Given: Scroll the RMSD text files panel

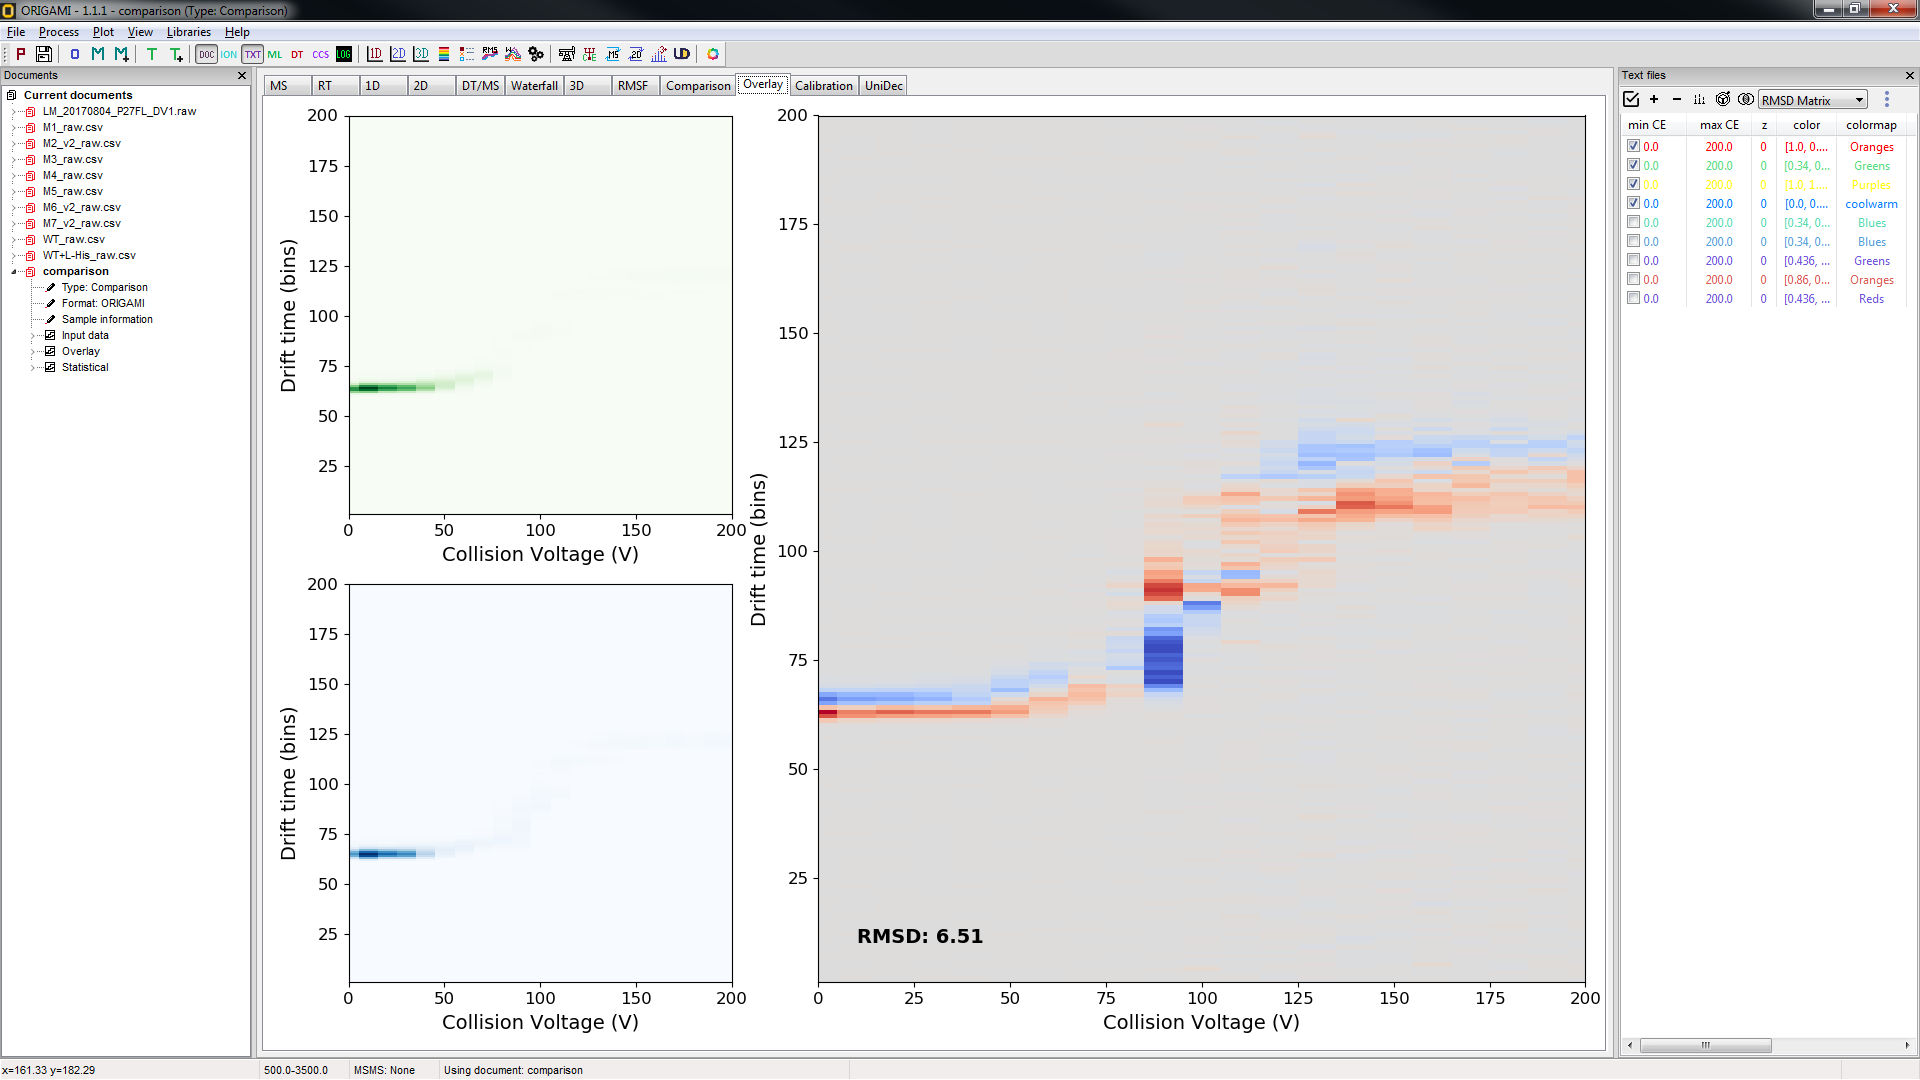Looking at the screenshot, I should point(1705,1043).
